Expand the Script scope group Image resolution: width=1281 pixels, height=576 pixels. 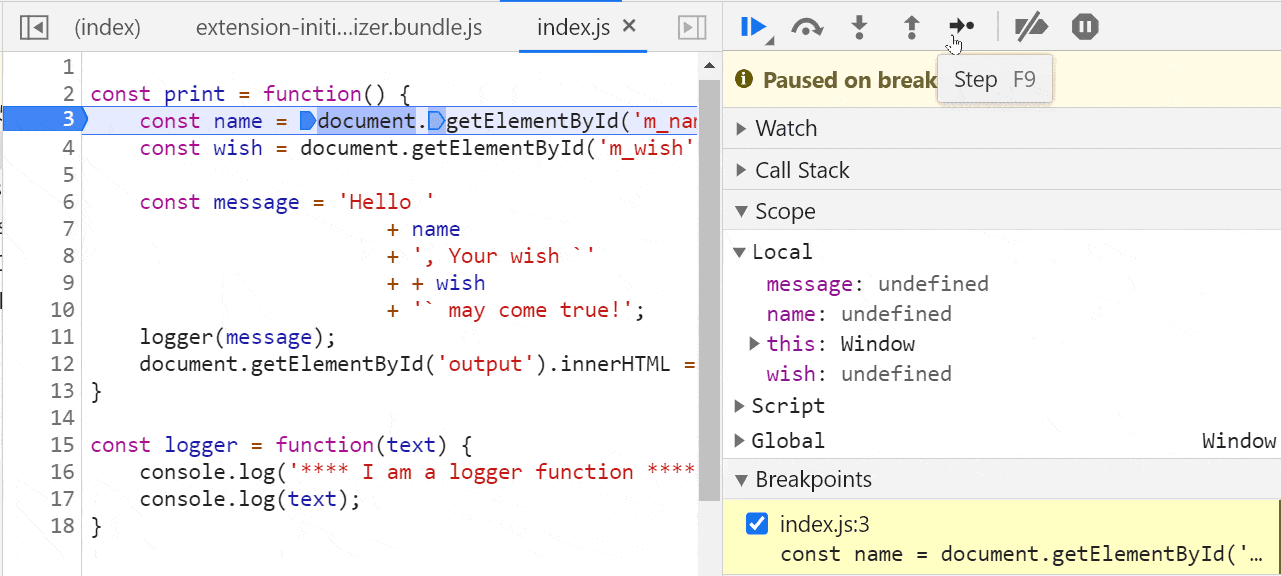pyautogui.click(x=739, y=406)
